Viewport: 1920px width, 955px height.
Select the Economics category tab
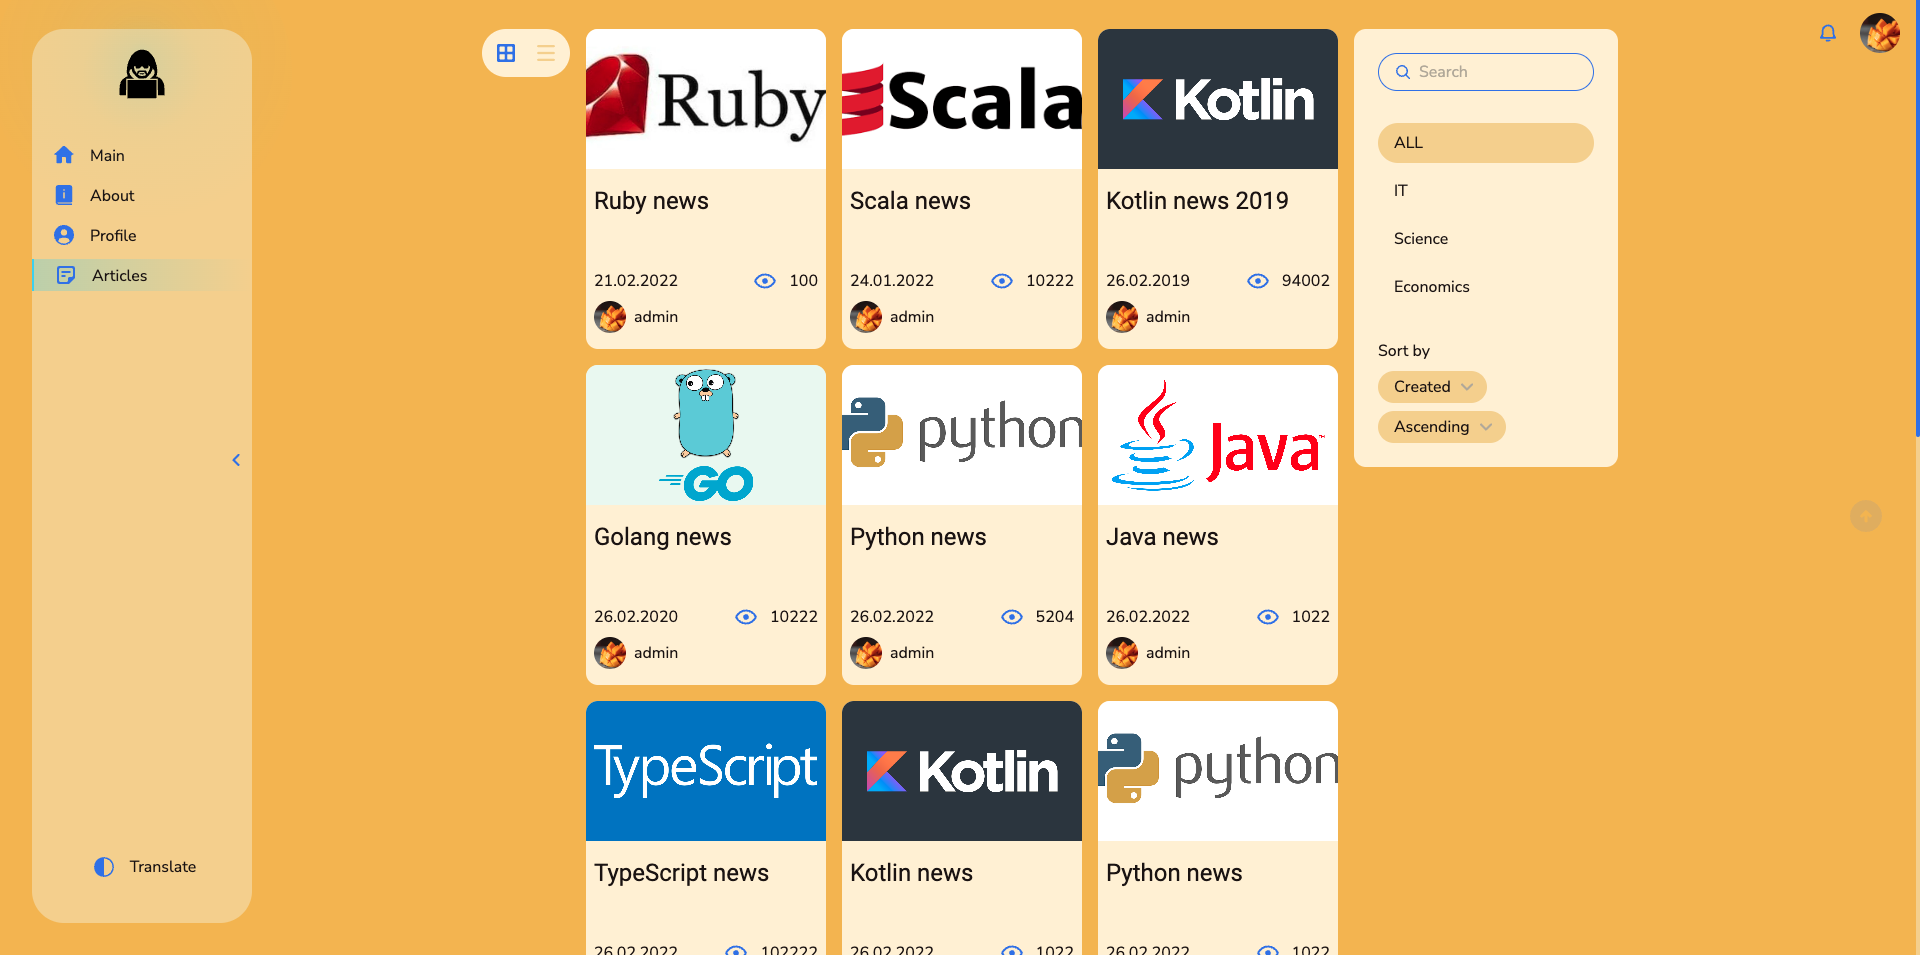[1486, 287]
